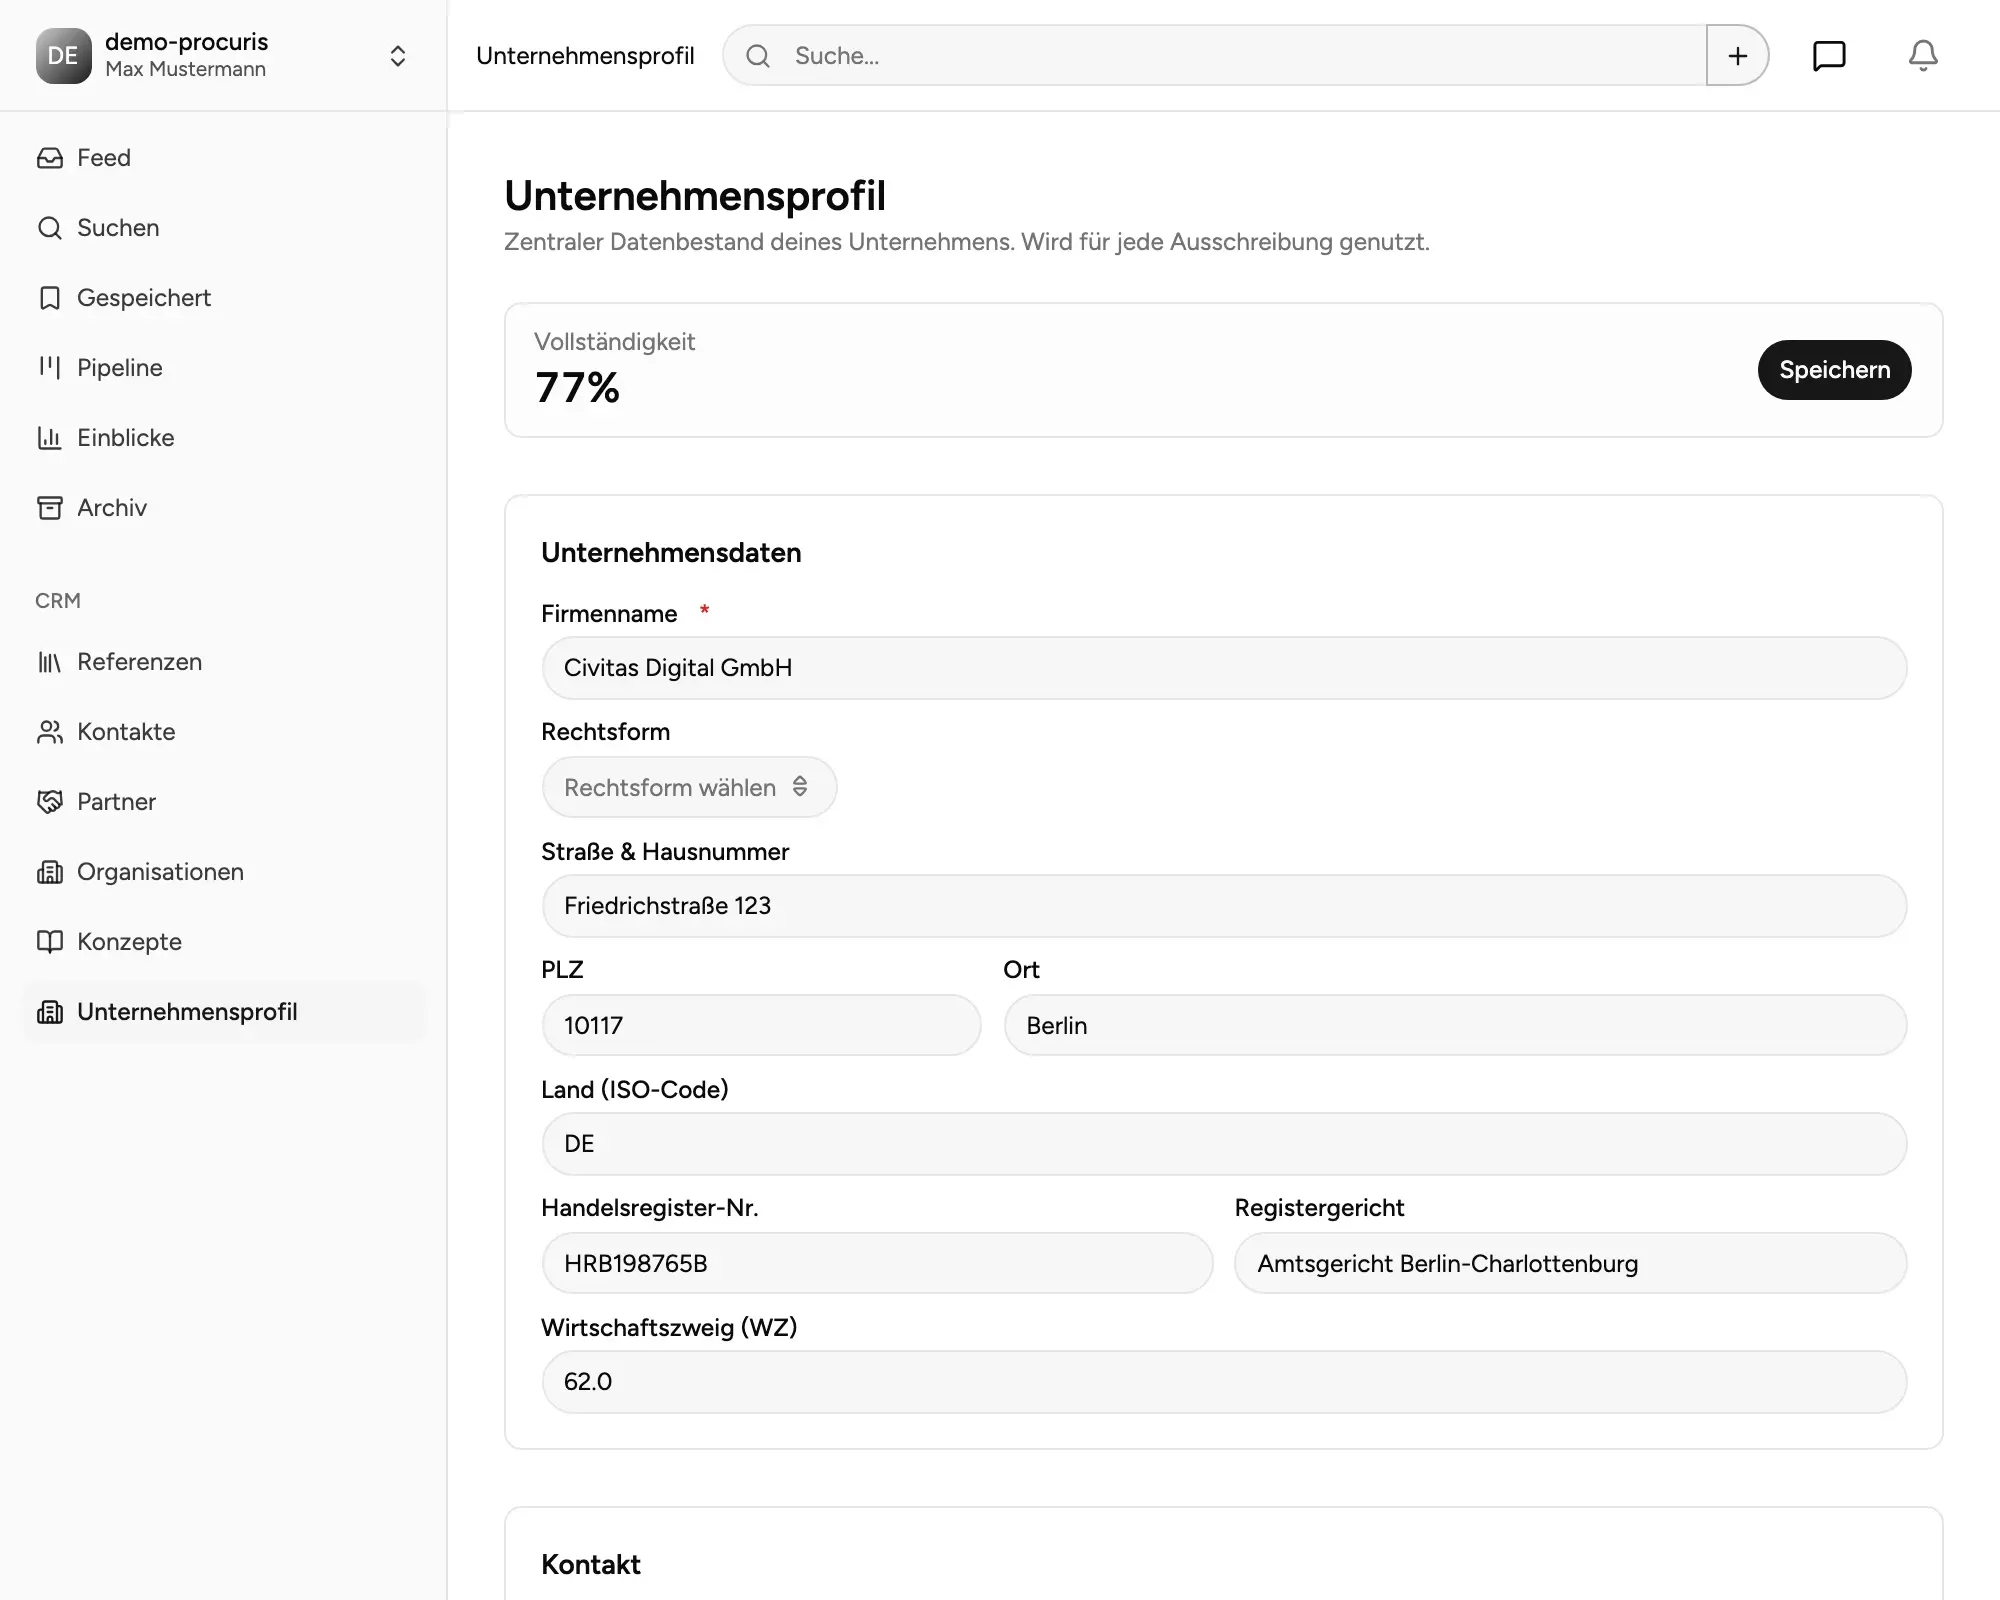Open Archiv in sidebar

pyautogui.click(x=224, y=508)
